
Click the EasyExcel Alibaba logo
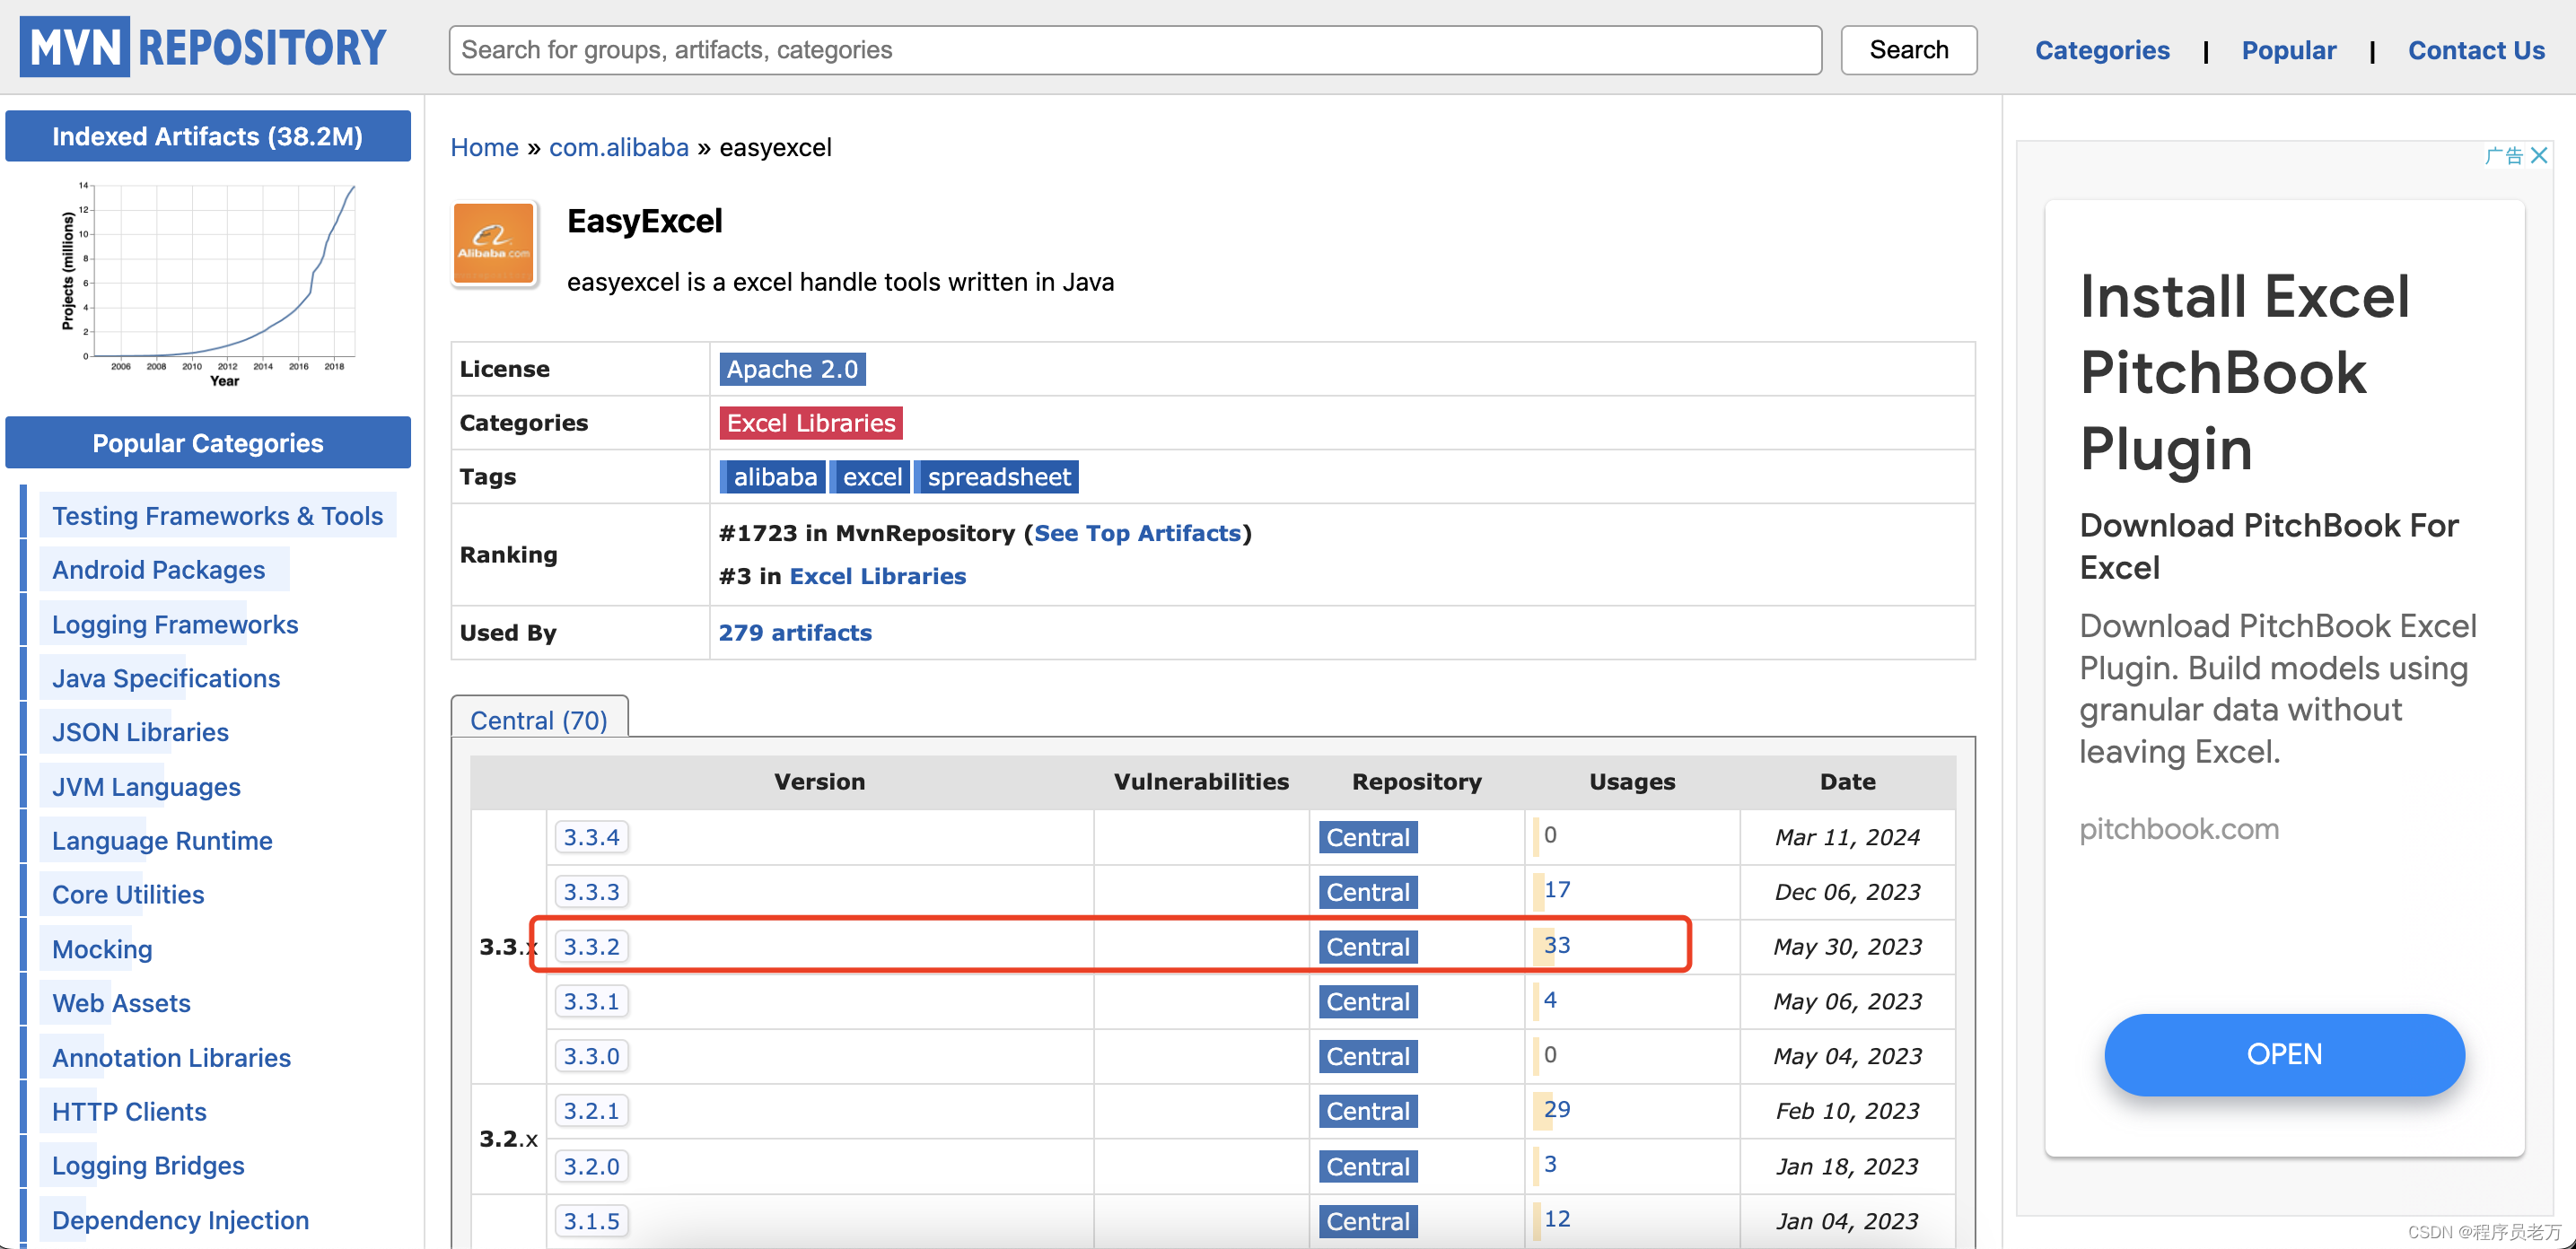point(494,243)
